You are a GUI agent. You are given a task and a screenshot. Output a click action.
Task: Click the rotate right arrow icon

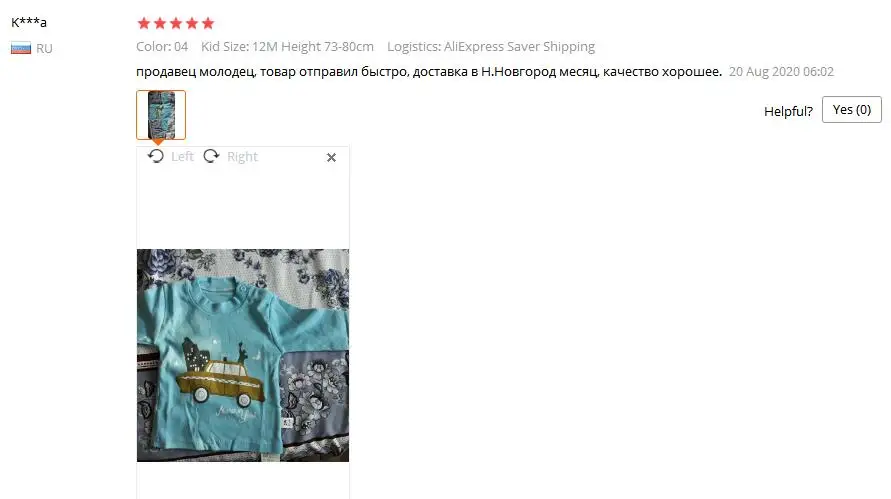tap(211, 156)
